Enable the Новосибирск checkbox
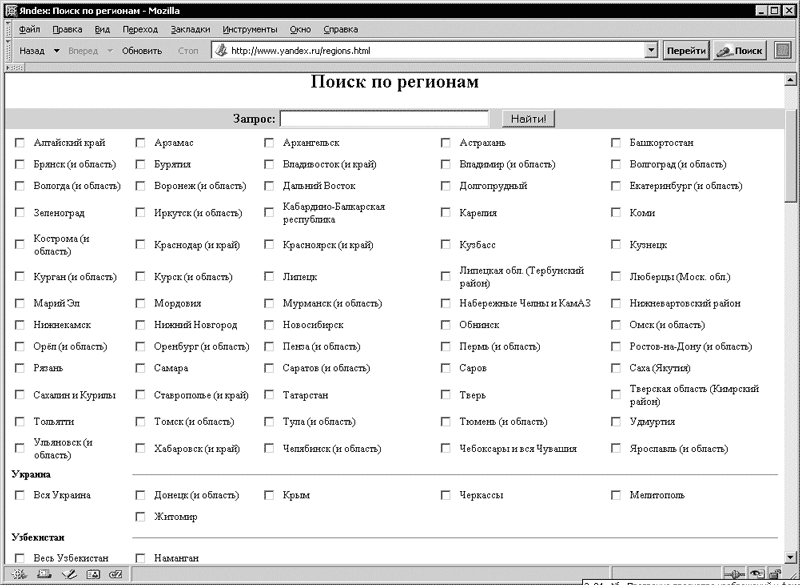800x585 pixels. pos(269,324)
